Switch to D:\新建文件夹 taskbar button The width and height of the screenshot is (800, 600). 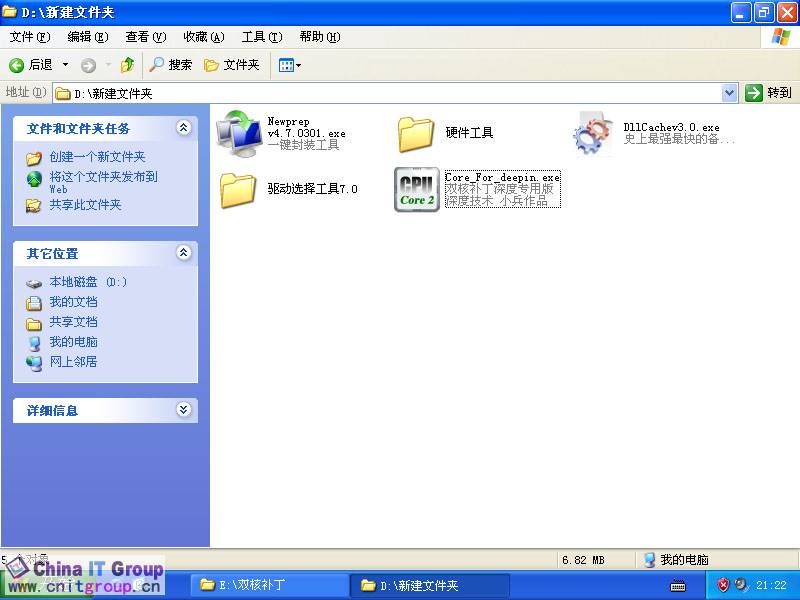pyautogui.click(x=430, y=585)
